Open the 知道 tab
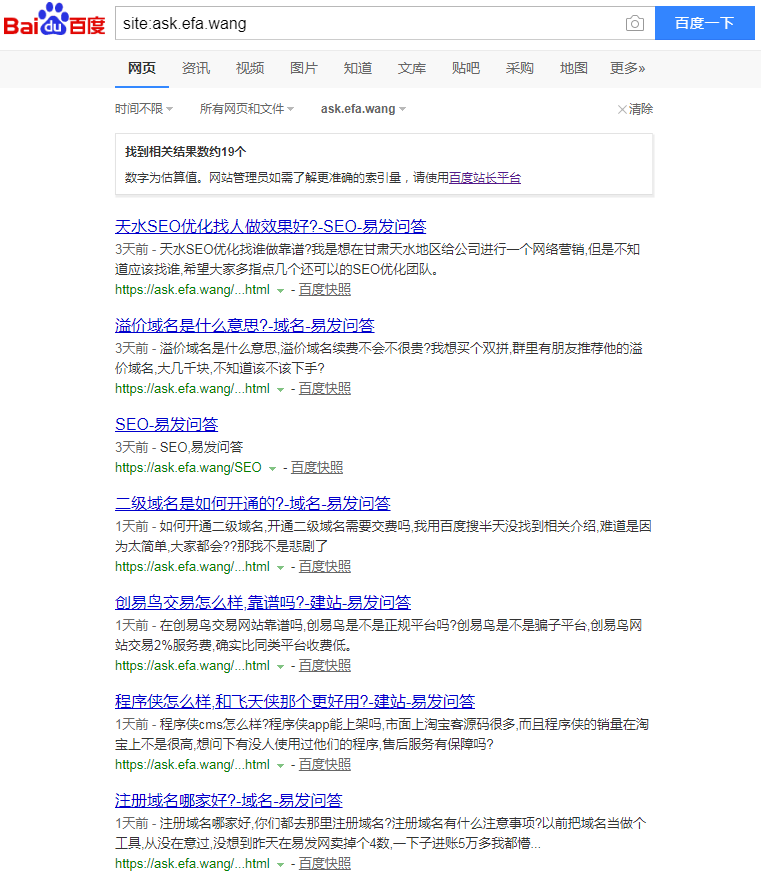This screenshot has height=879, width=761. coord(358,68)
